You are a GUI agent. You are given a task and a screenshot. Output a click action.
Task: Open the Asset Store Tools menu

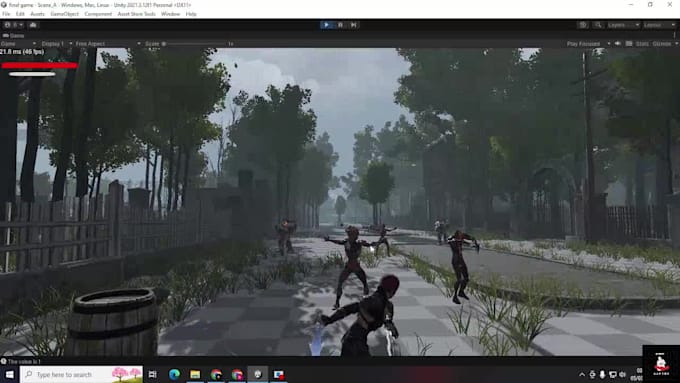pyautogui.click(x=136, y=14)
